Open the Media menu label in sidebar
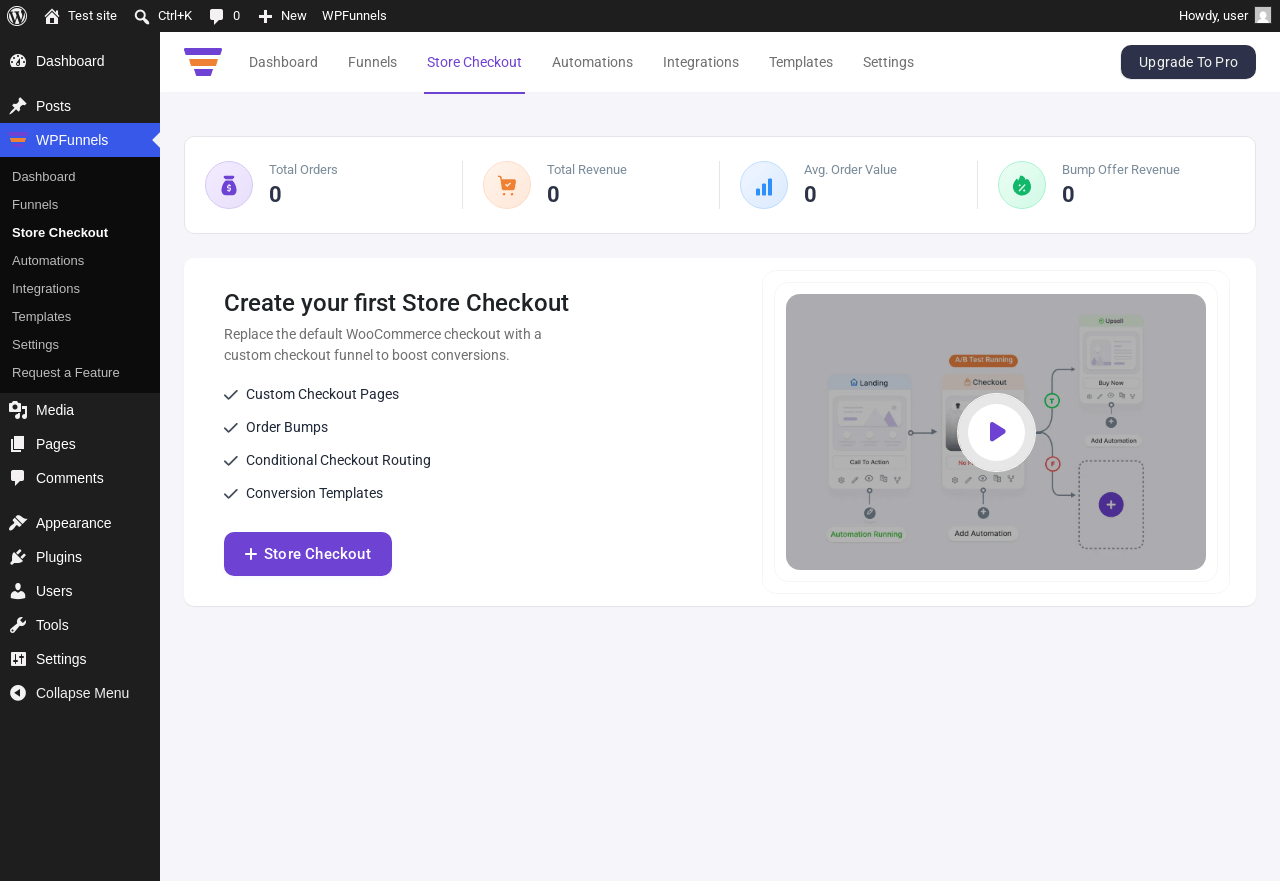This screenshot has width=1280, height=881. (x=55, y=410)
